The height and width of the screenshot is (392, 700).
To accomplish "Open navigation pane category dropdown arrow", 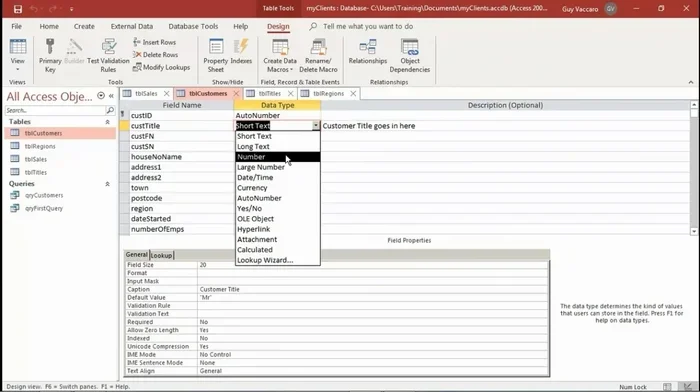I will [x=101, y=96].
